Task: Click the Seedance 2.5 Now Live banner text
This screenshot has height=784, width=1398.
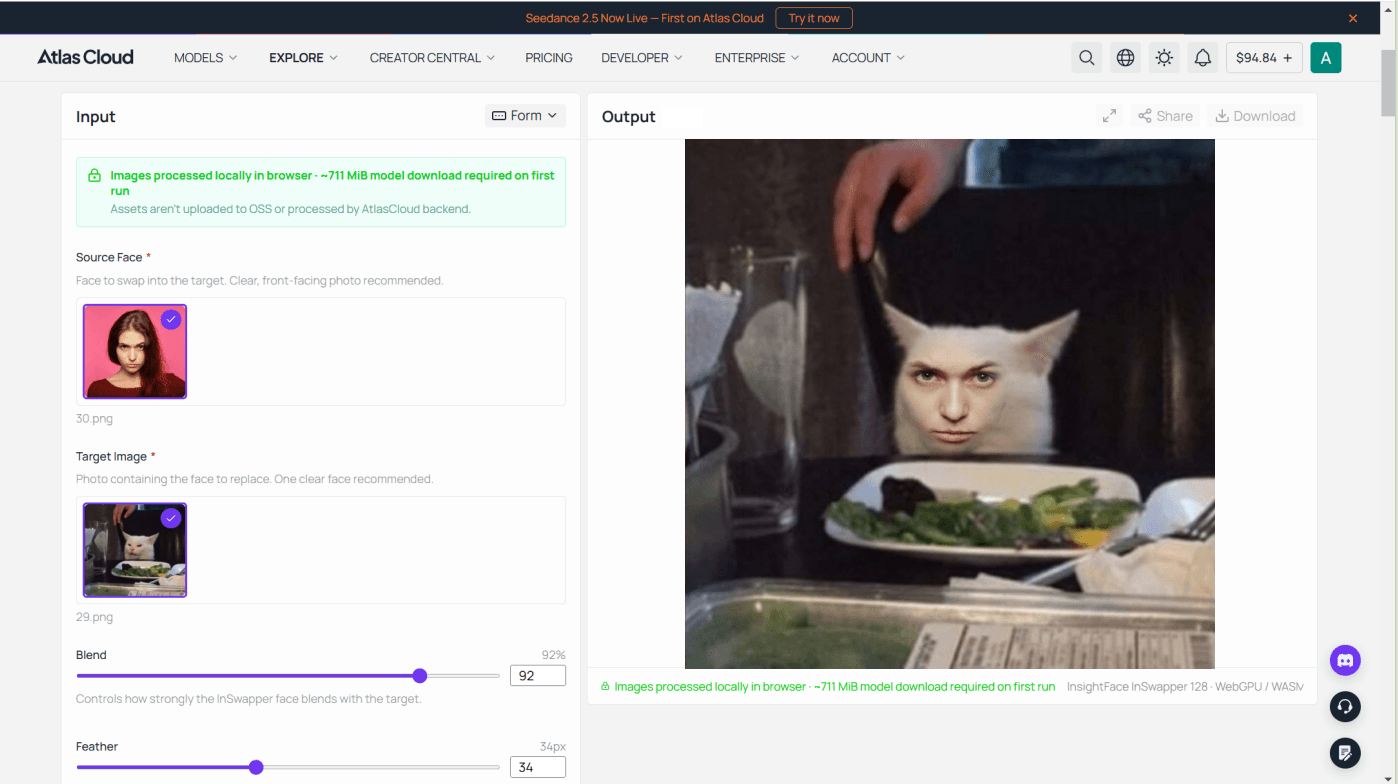Action: click(645, 18)
